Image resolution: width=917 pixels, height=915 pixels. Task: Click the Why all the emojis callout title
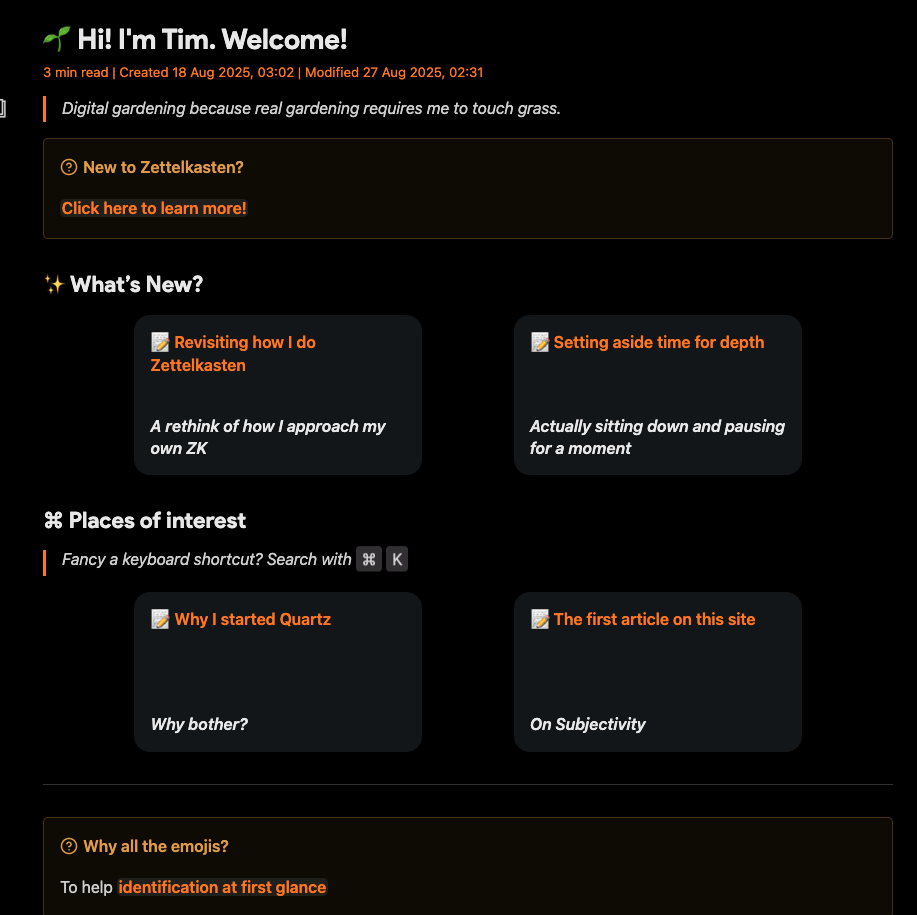(156, 846)
